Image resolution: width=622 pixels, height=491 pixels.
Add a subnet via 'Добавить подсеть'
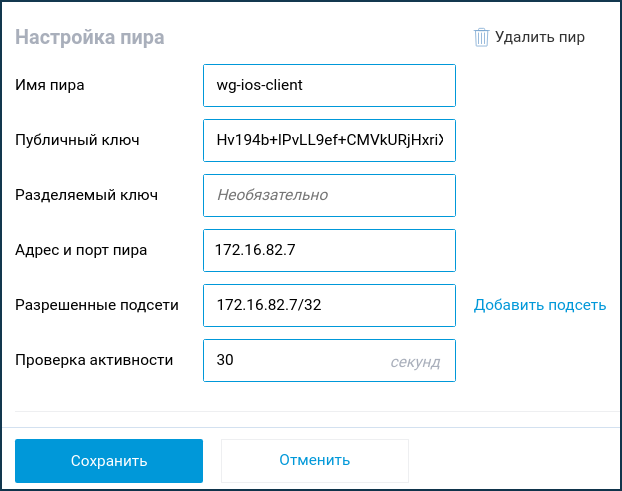540,305
